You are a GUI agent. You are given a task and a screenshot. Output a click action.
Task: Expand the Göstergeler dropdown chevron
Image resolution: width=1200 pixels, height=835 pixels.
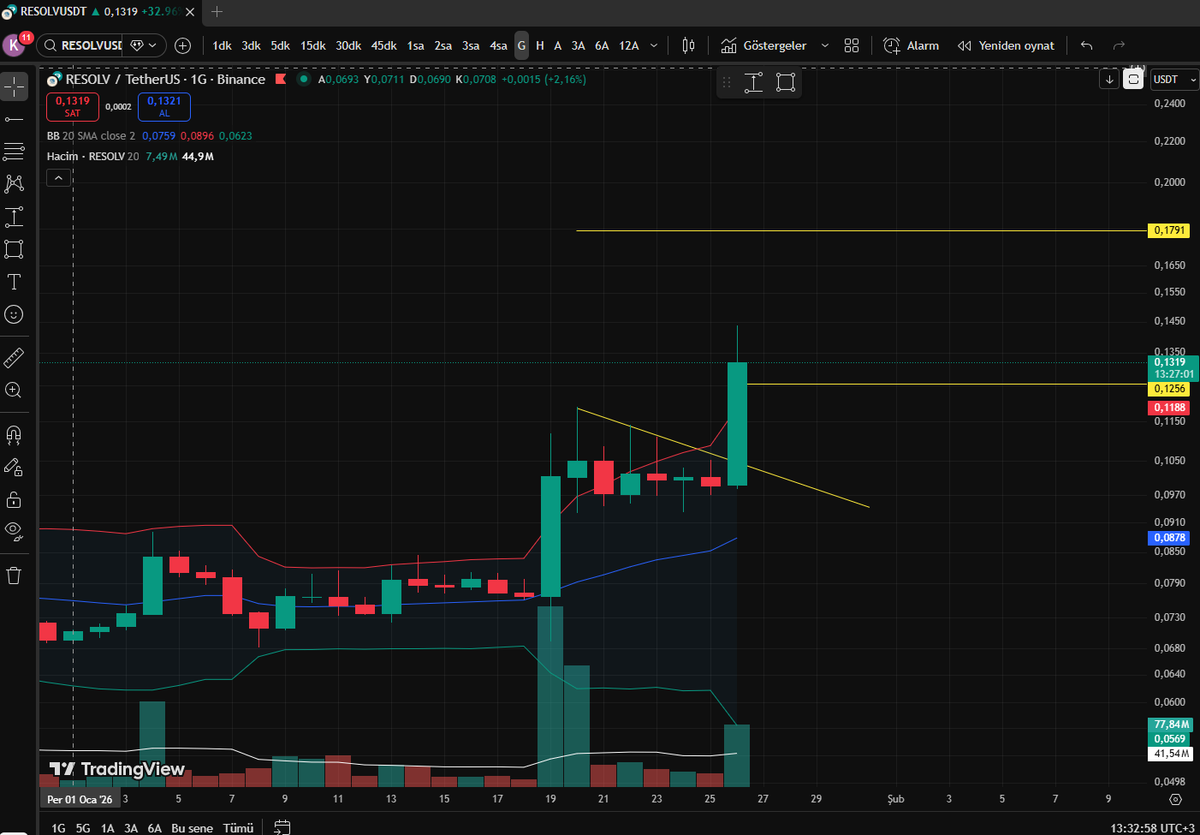coord(824,45)
